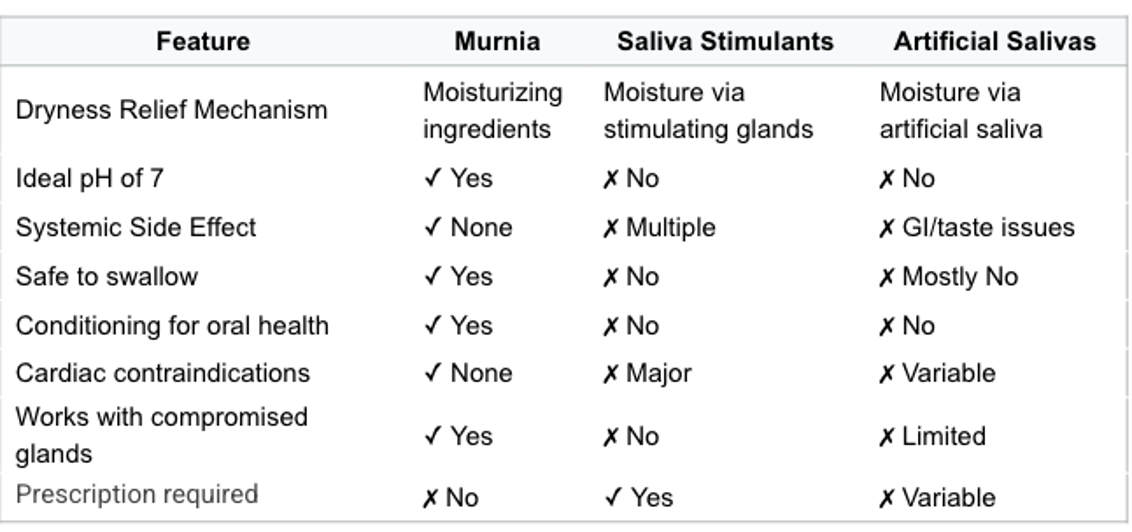Select the Feature column header

203,42
